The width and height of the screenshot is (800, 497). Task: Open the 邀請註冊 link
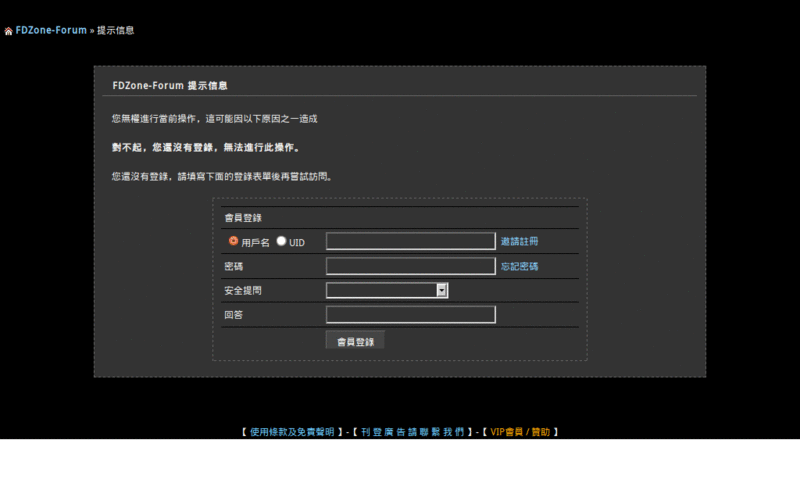[x=519, y=241]
